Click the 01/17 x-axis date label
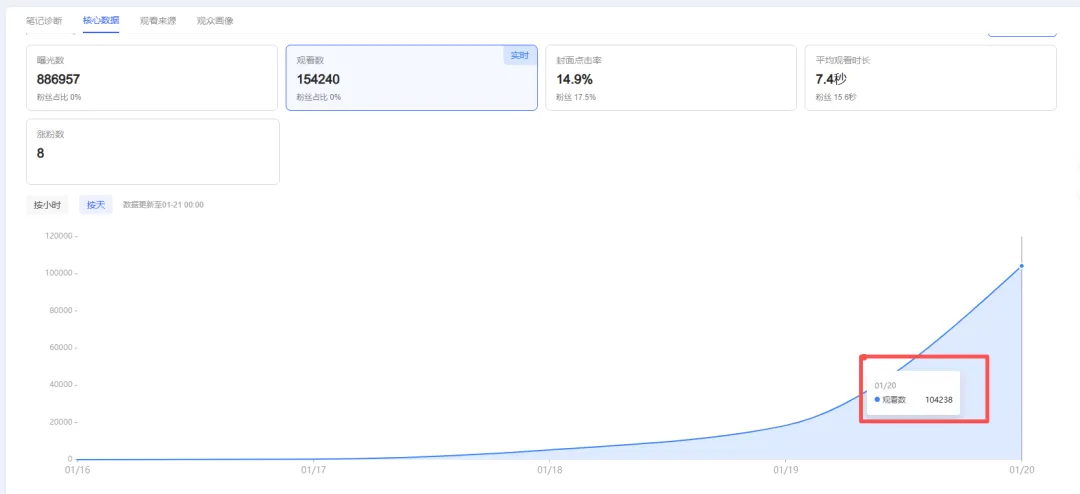1080x494 pixels. tap(313, 468)
